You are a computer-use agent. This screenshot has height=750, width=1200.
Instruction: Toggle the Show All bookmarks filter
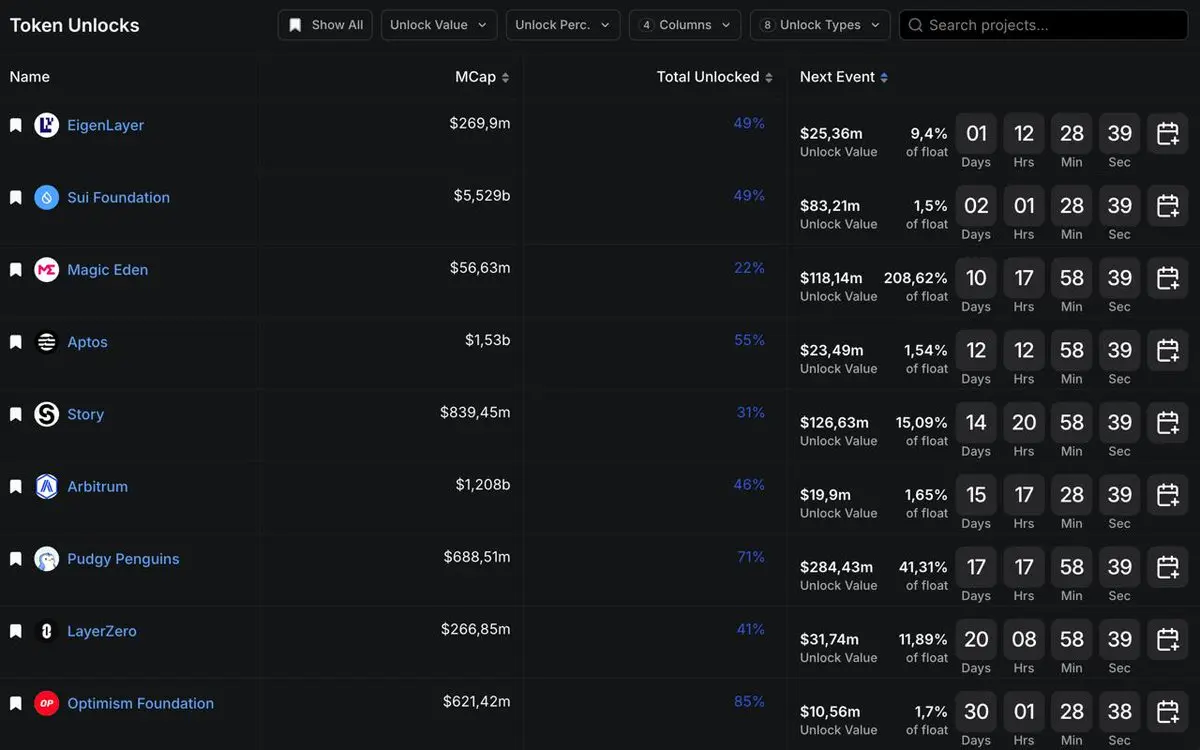(325, 25)
